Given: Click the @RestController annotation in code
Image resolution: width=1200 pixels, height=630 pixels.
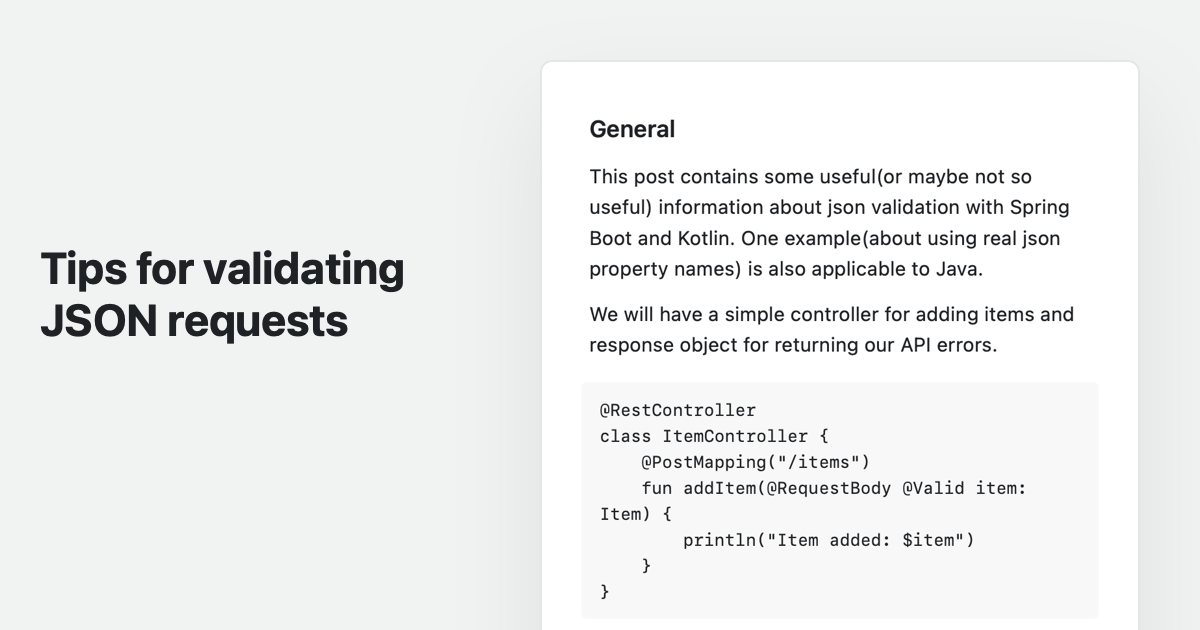Looking at the screenshot, I should click(x=678, y=410).
